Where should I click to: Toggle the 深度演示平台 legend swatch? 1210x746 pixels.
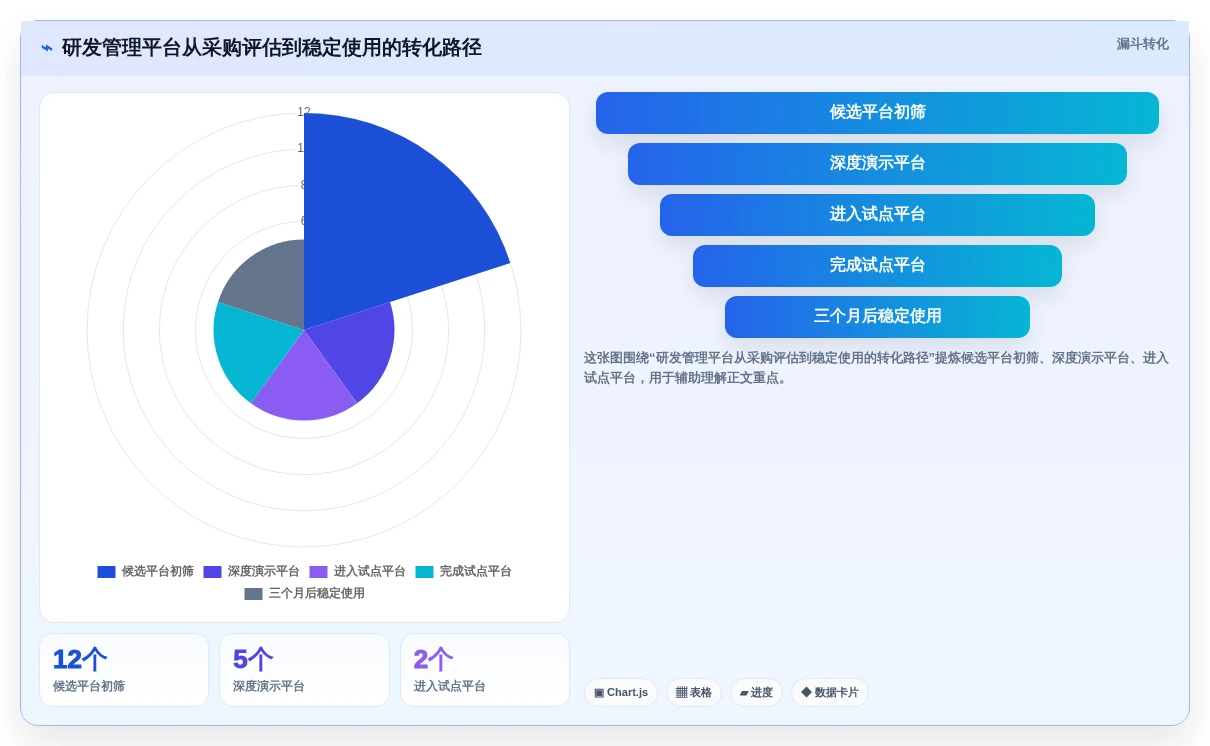point(212,572)
